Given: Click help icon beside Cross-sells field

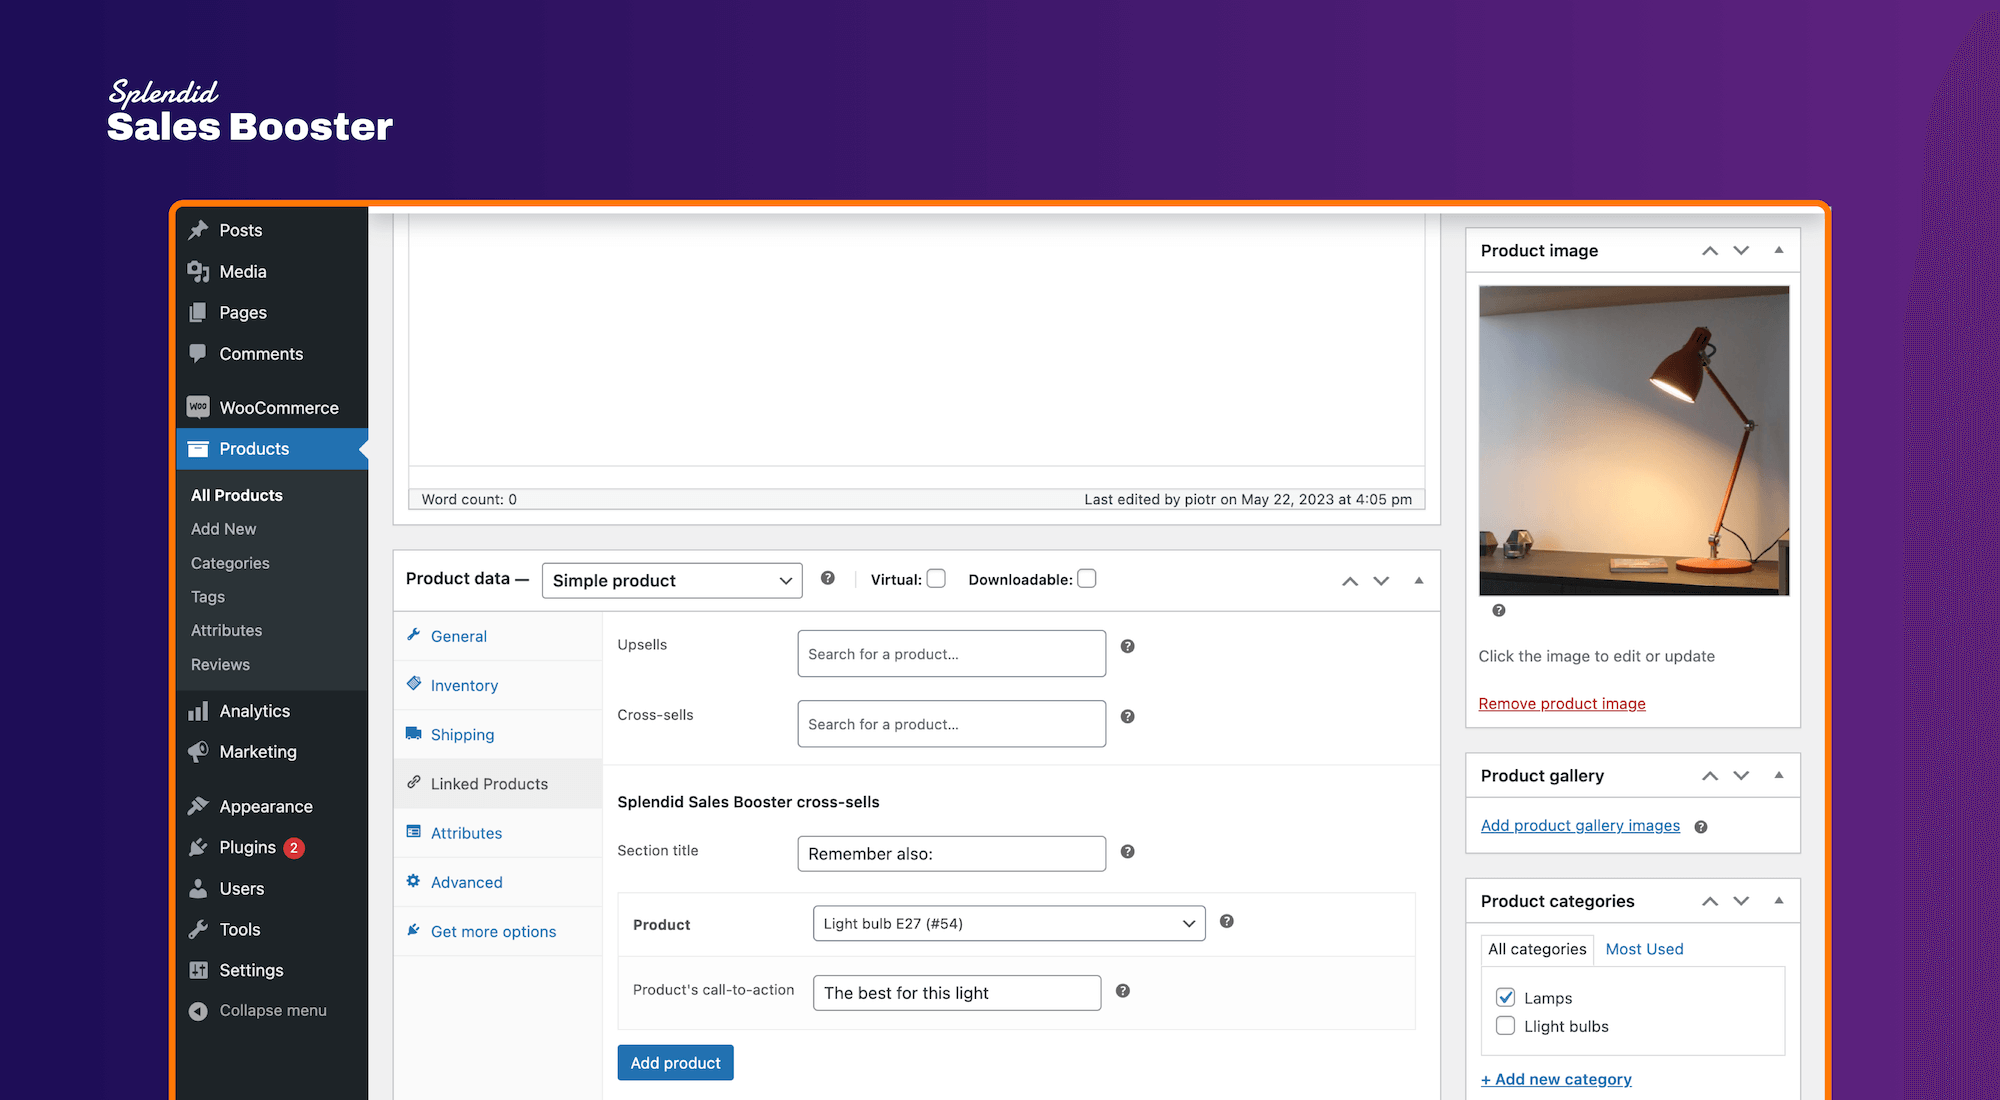Looking at the screenshot, I should pos(1127,716).
